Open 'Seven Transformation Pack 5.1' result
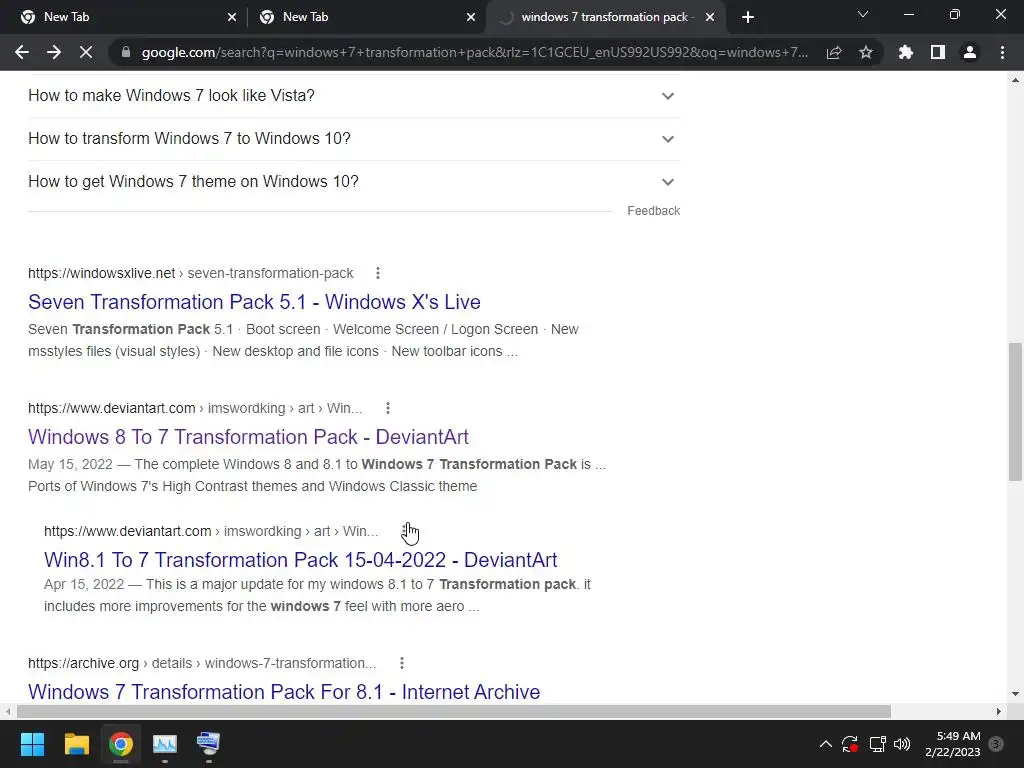 pyautogui.click(x=254, y=302)
